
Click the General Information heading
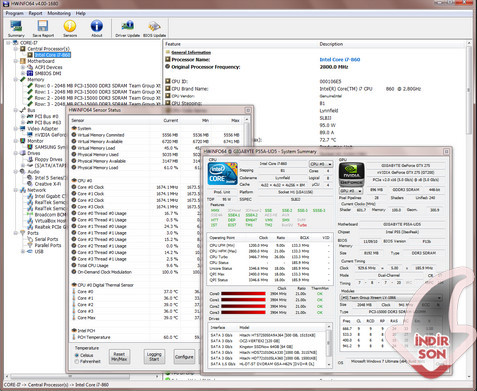click(x=191, y=52)
